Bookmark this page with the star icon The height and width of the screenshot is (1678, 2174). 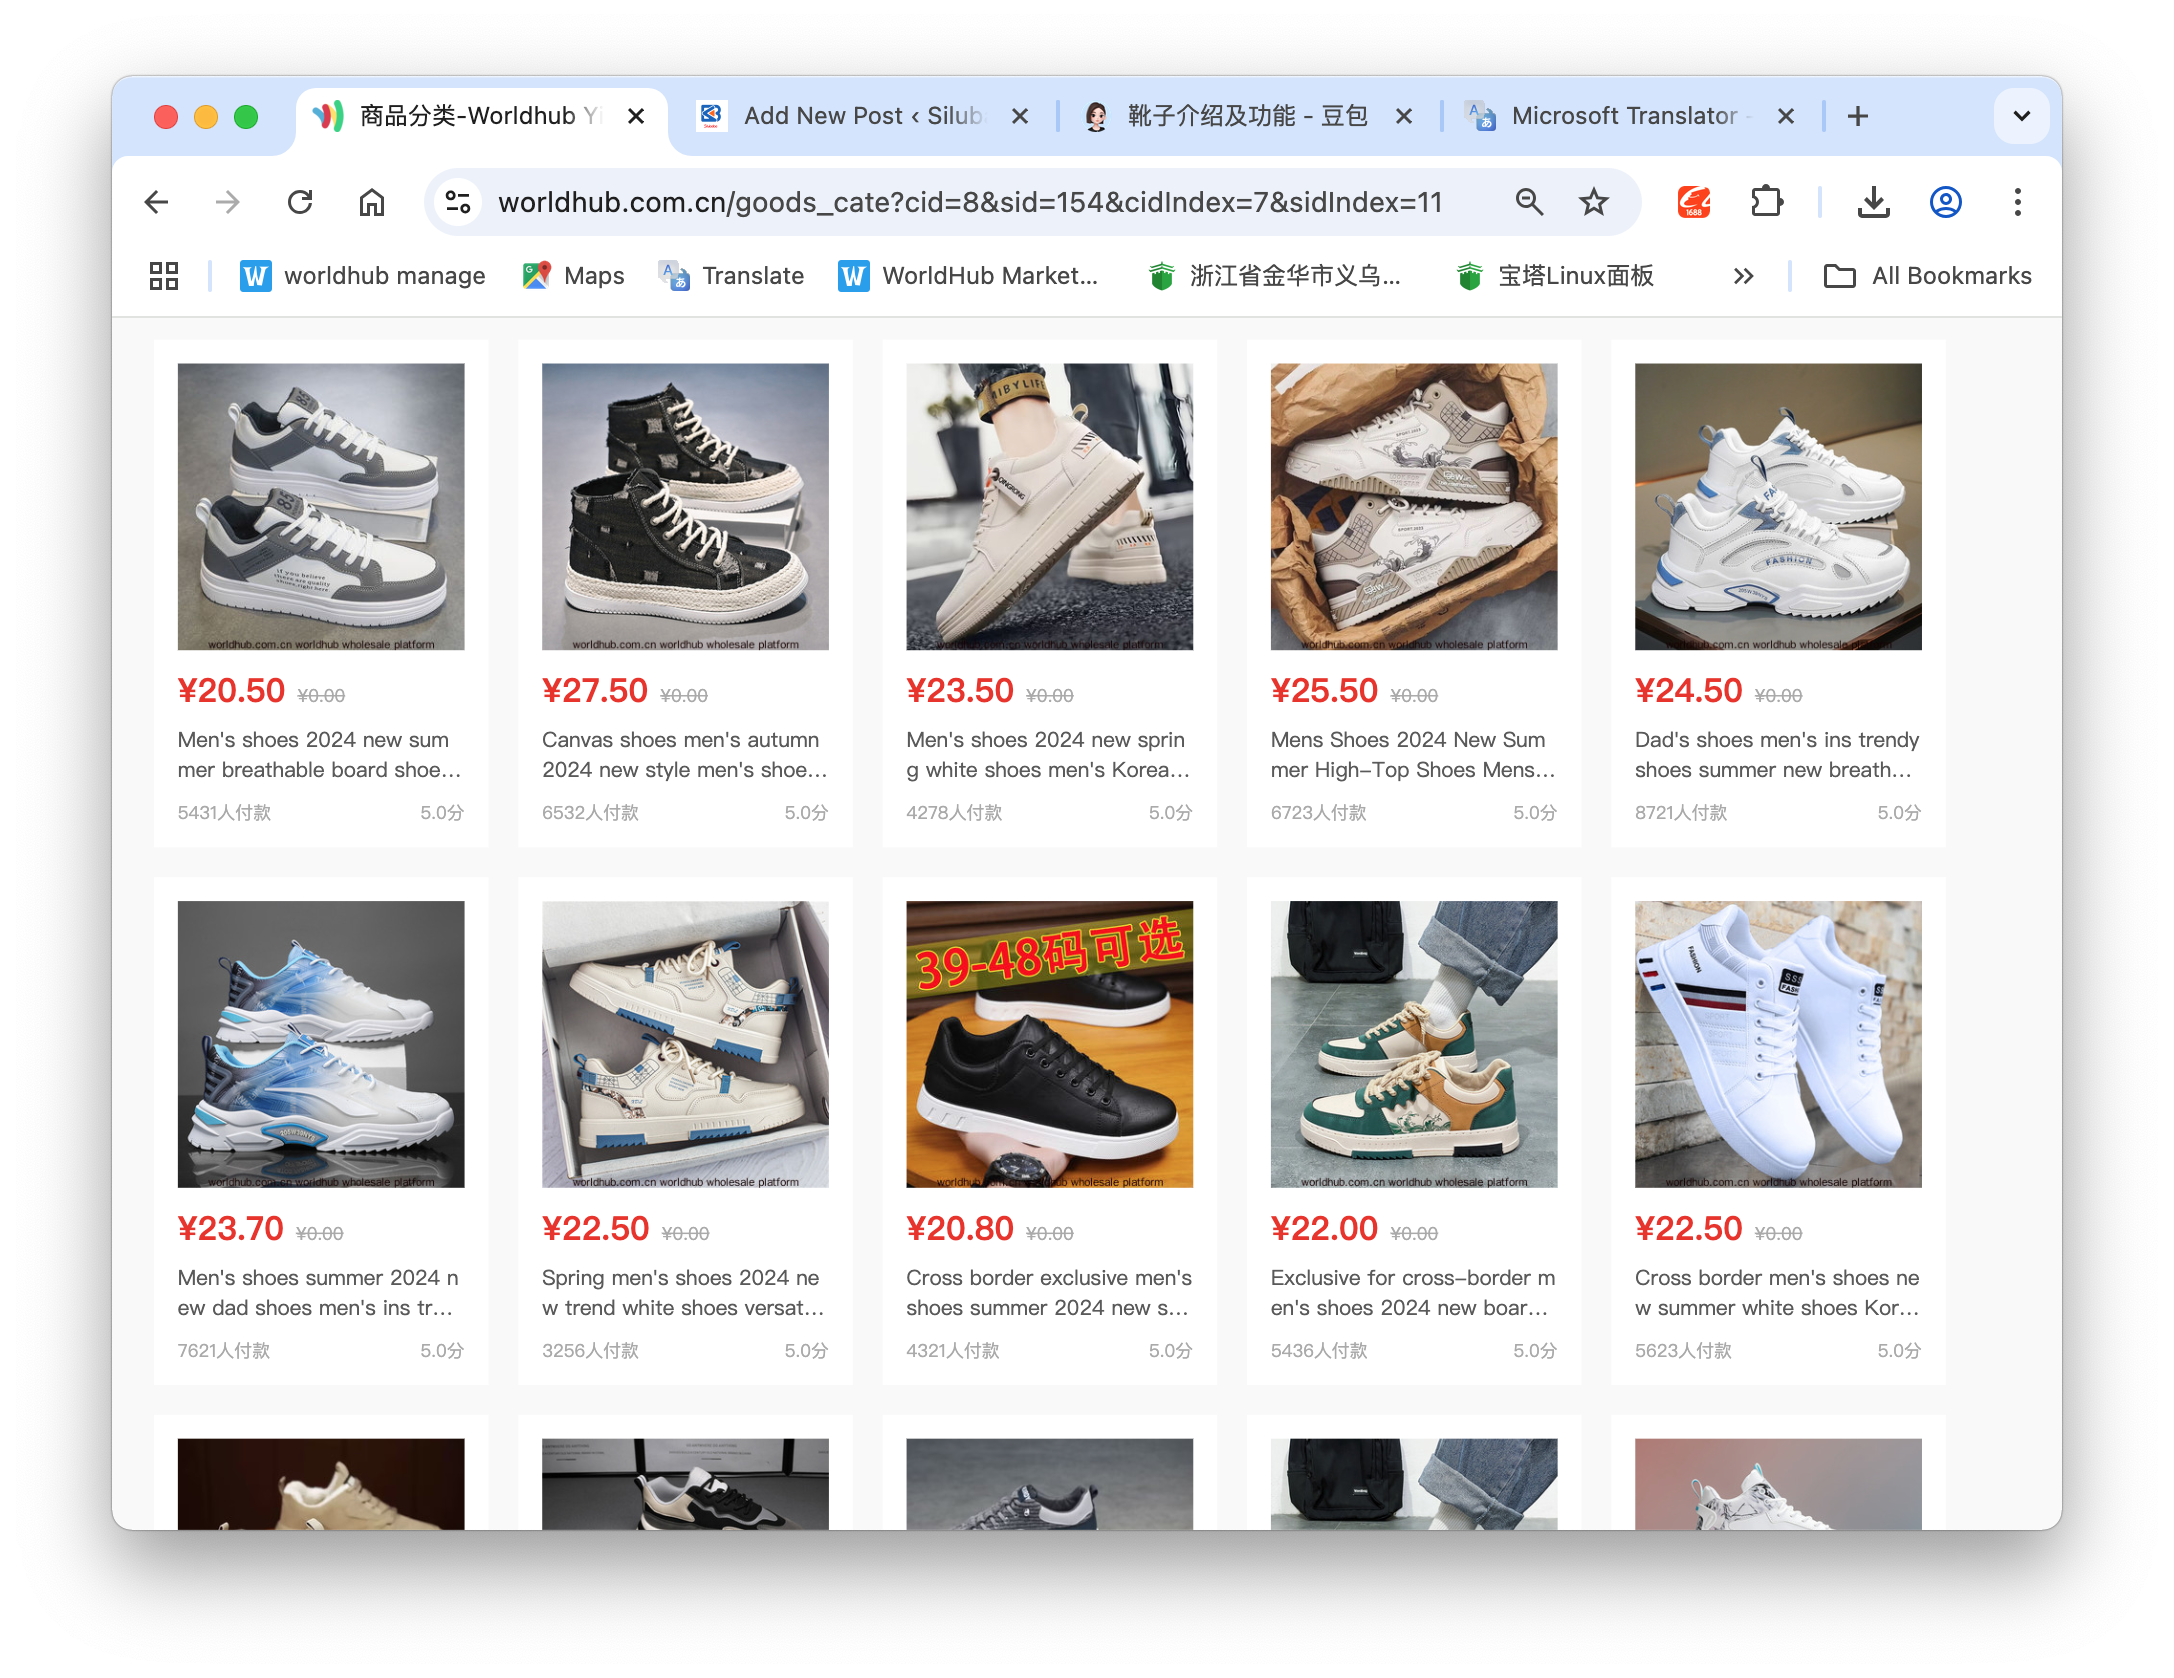click(1593, 203)
